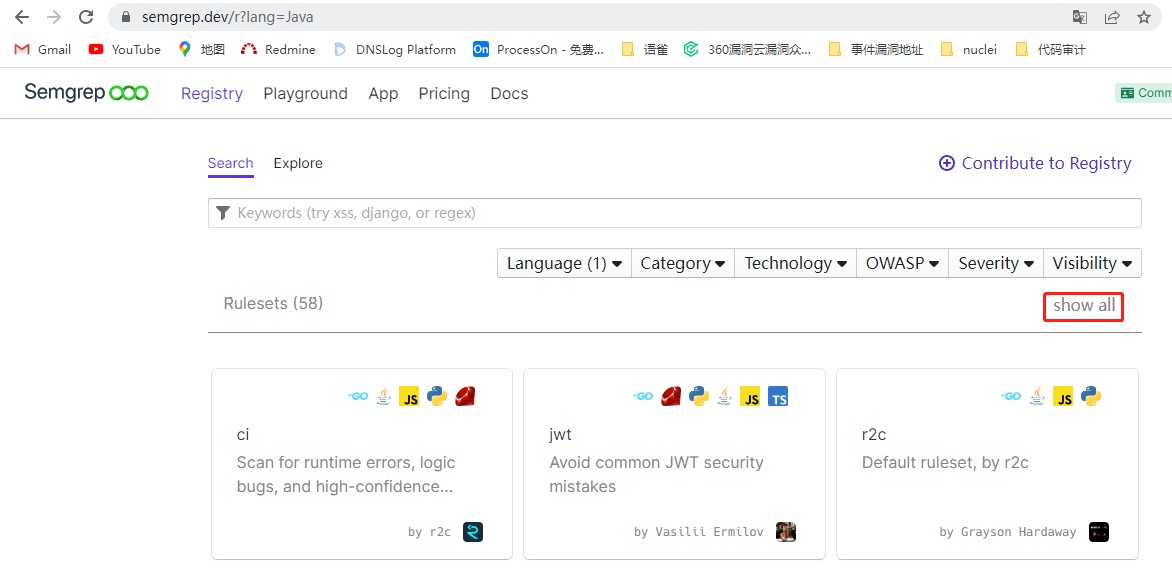
Task: Click show all for Rulesets
Action: click(x=1084, y=306)
